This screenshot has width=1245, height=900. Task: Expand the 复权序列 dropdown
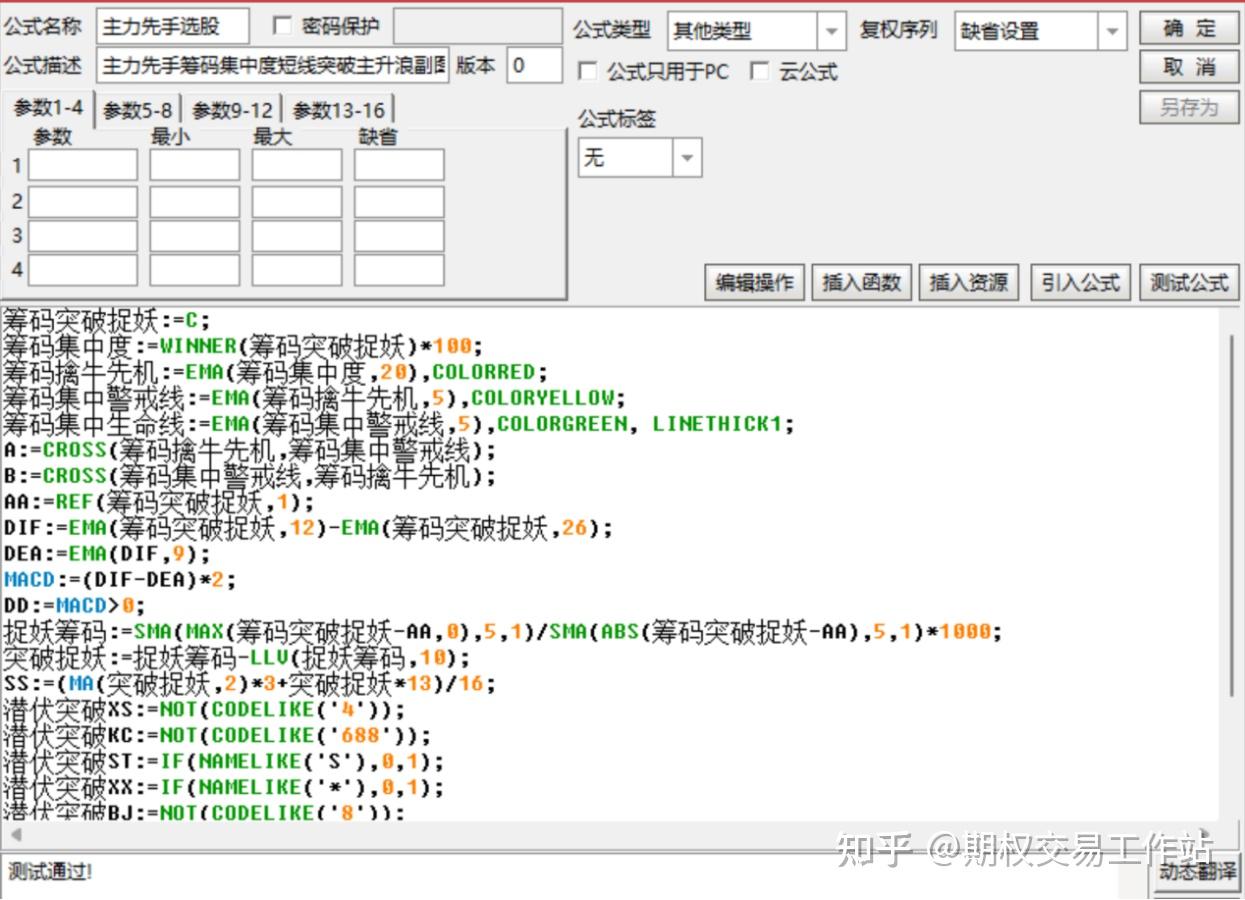click(x=1041, y=31)
